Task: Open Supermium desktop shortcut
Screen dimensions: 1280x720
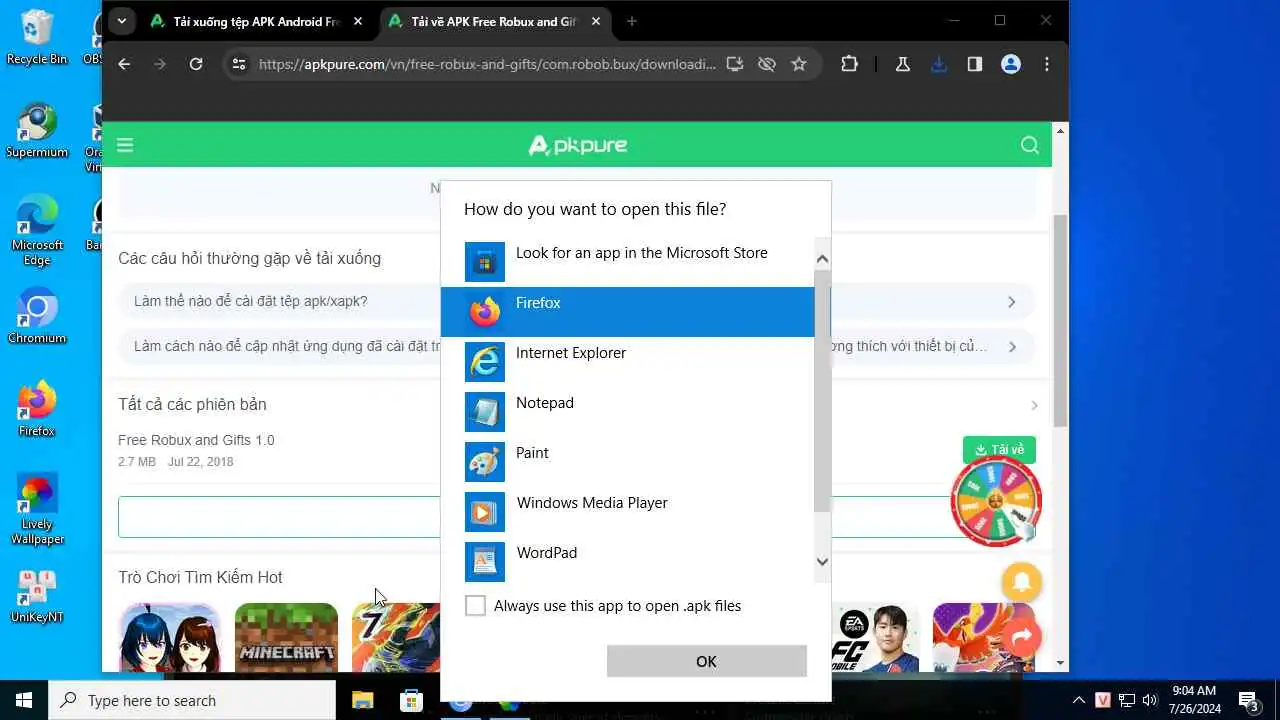Action: tap(37, 131)
